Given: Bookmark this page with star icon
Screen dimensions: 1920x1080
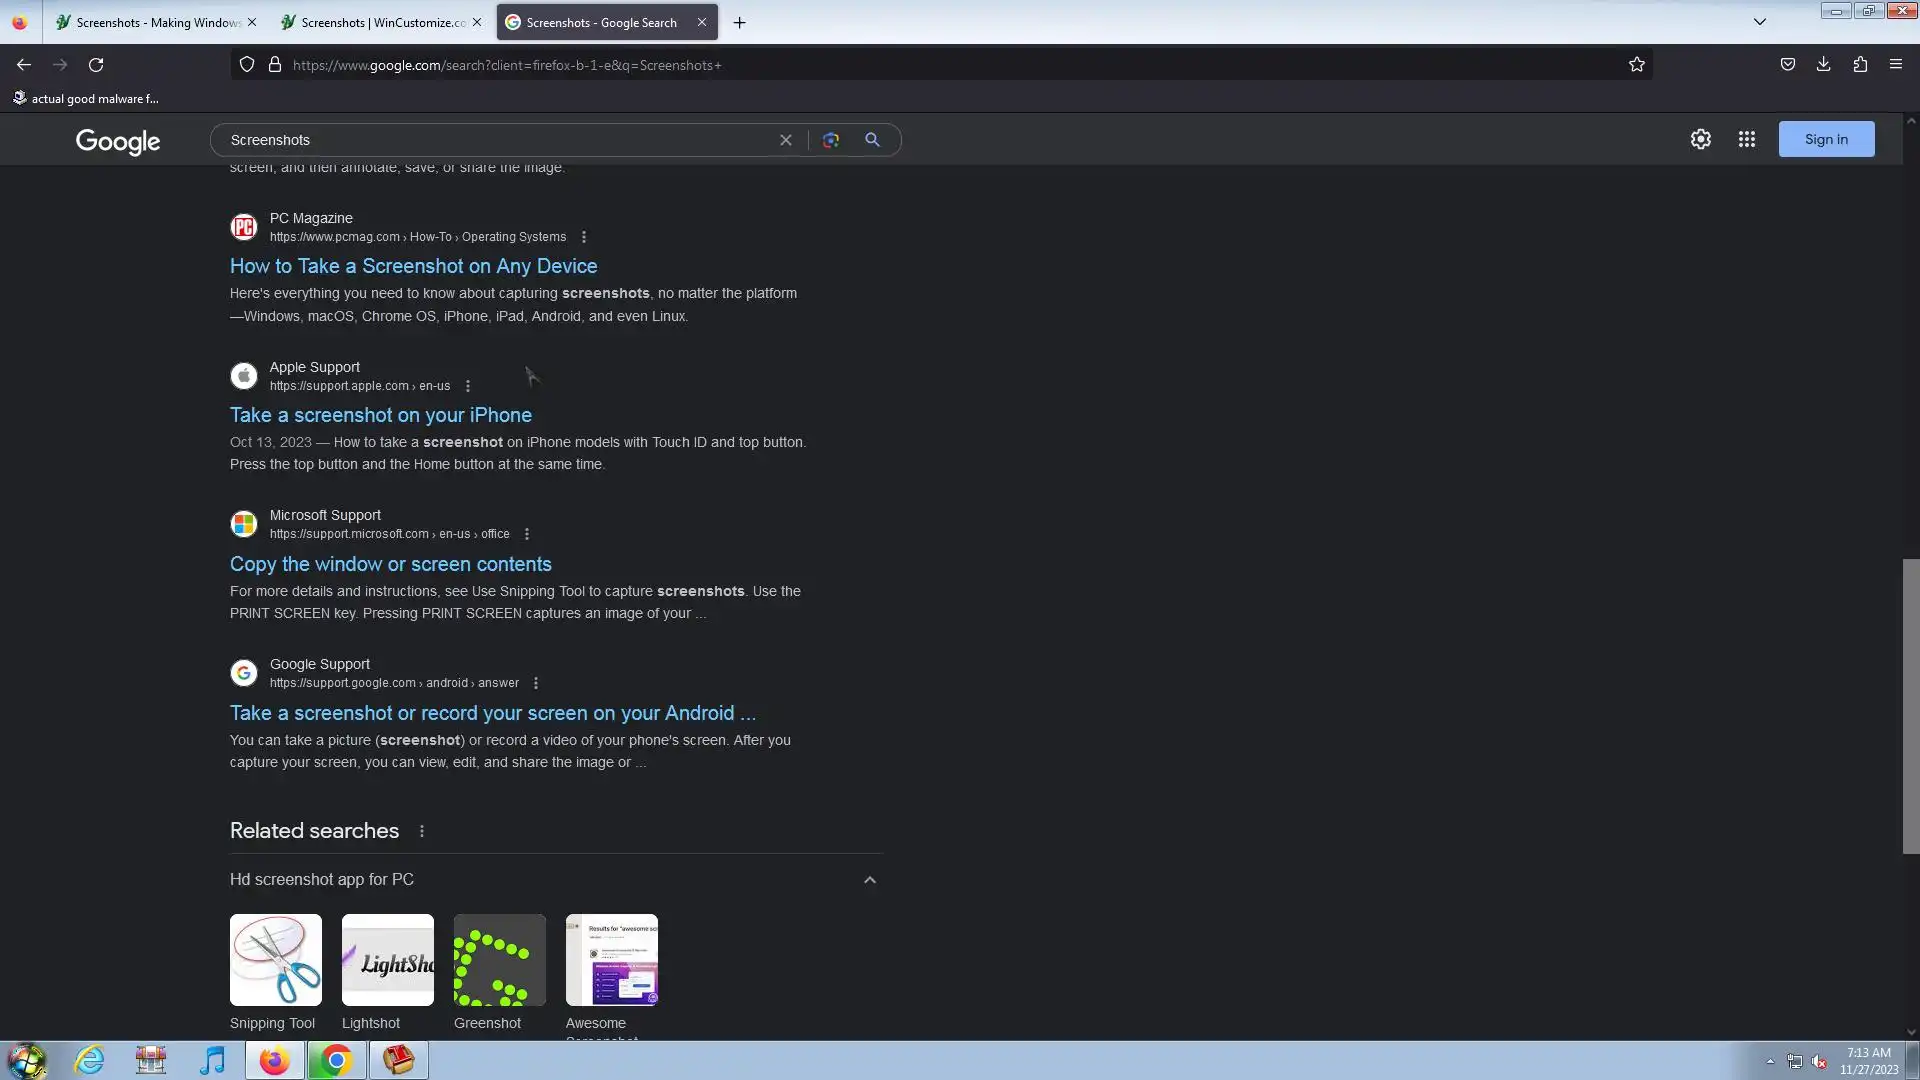Looking at the screenshot, I should [1636, 65].
